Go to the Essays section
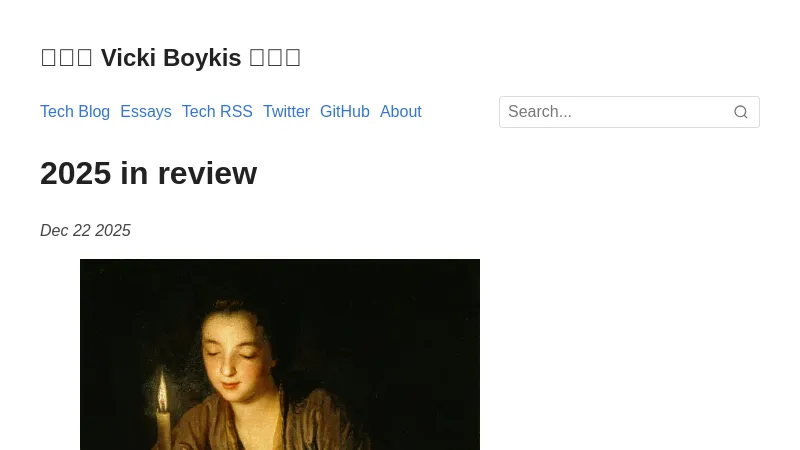Image resolution: width=800 pixels, height=450 pixels. [146, 111]
